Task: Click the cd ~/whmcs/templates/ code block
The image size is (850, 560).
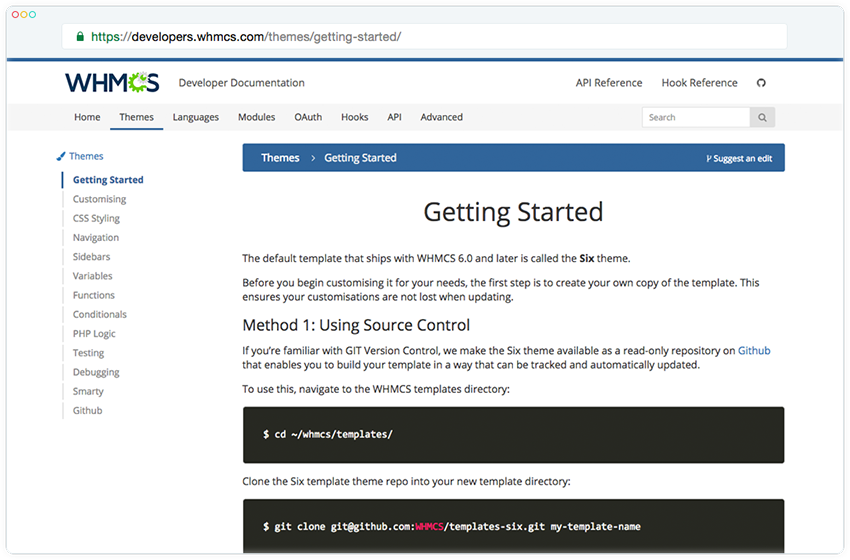Action: (x=513, y=435)
